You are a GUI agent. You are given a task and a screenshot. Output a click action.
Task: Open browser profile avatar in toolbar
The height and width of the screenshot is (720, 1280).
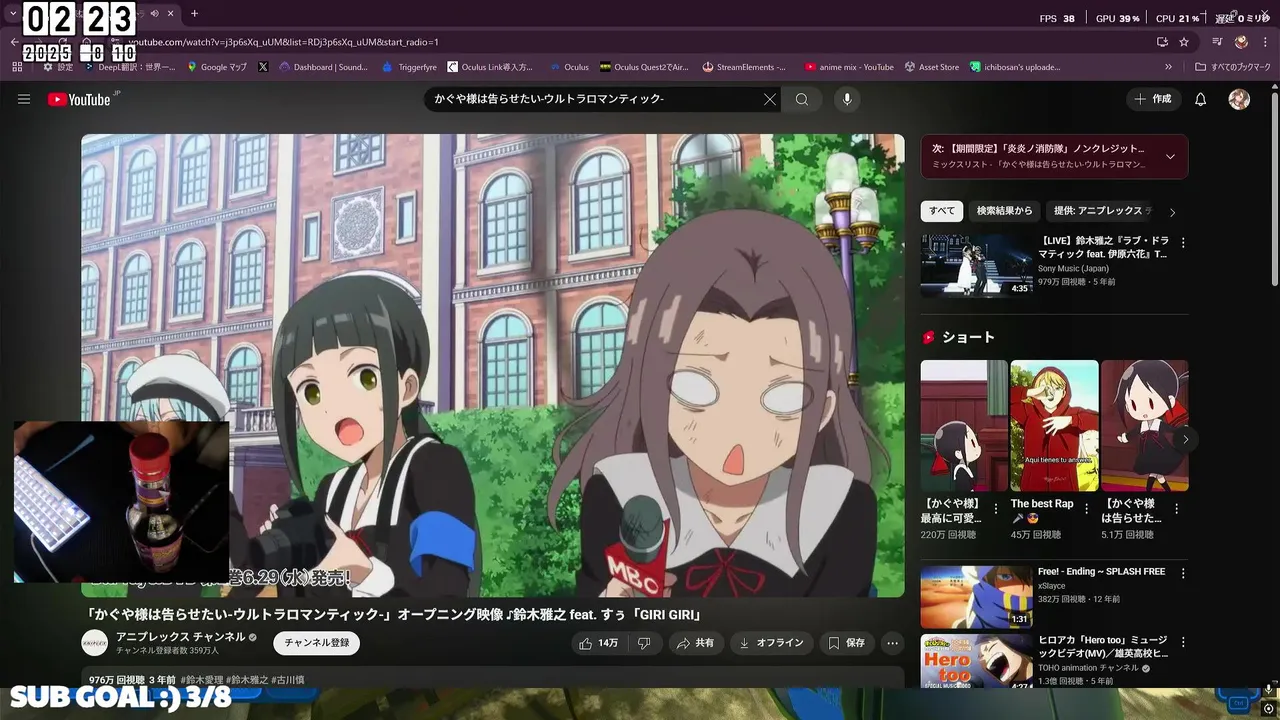[1241, 42]
